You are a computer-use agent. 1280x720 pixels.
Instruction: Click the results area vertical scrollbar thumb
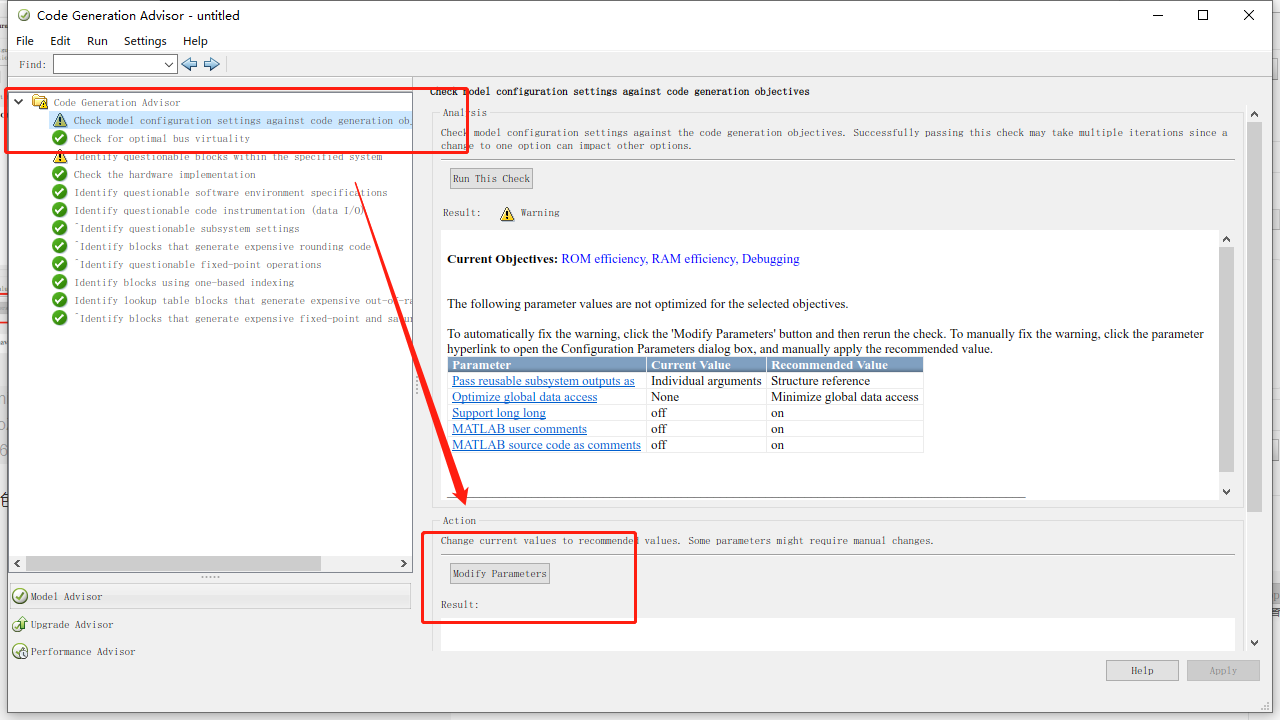click(x=1226, y=359)
